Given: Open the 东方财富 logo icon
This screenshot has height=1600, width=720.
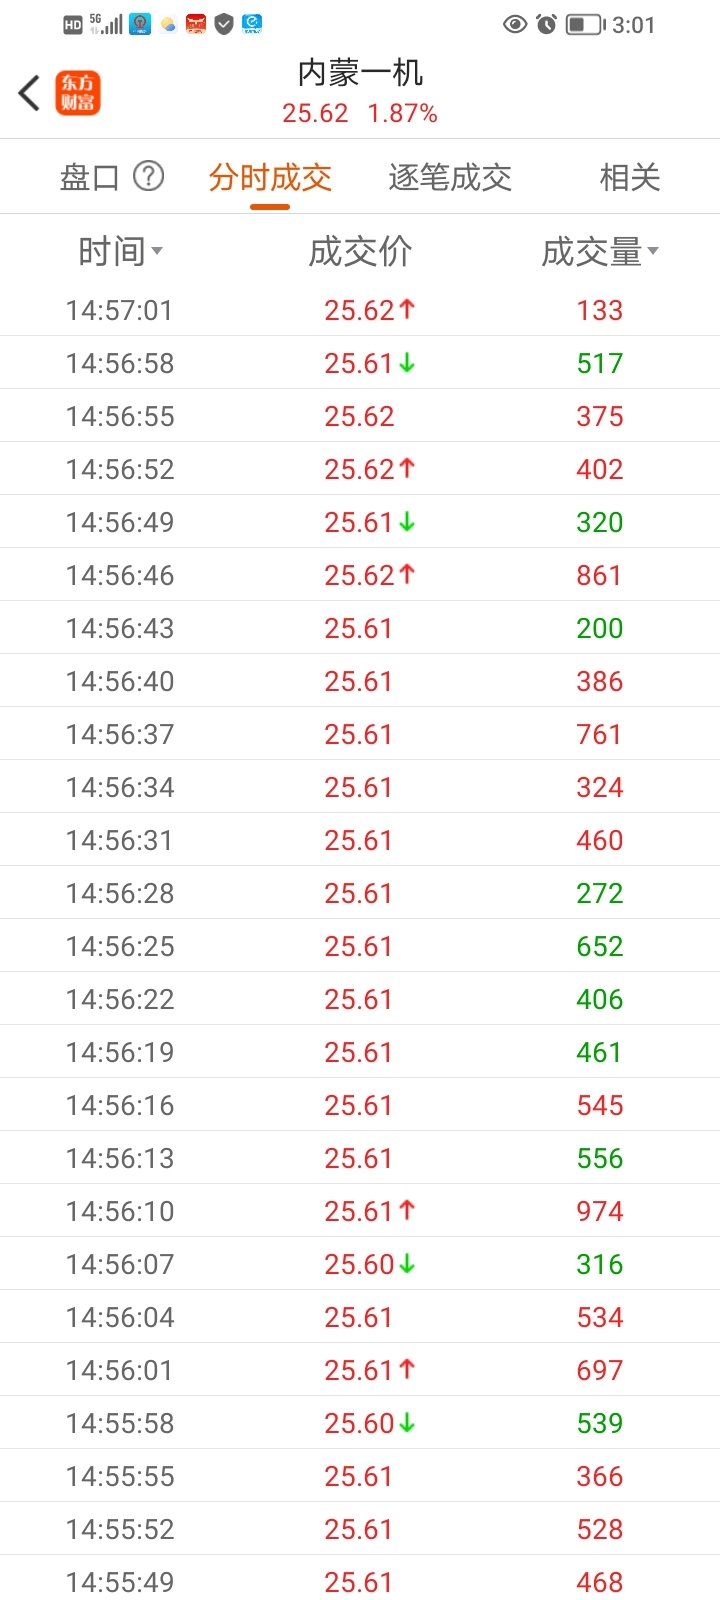Looking at the screenshot, I should coord(78,93).
